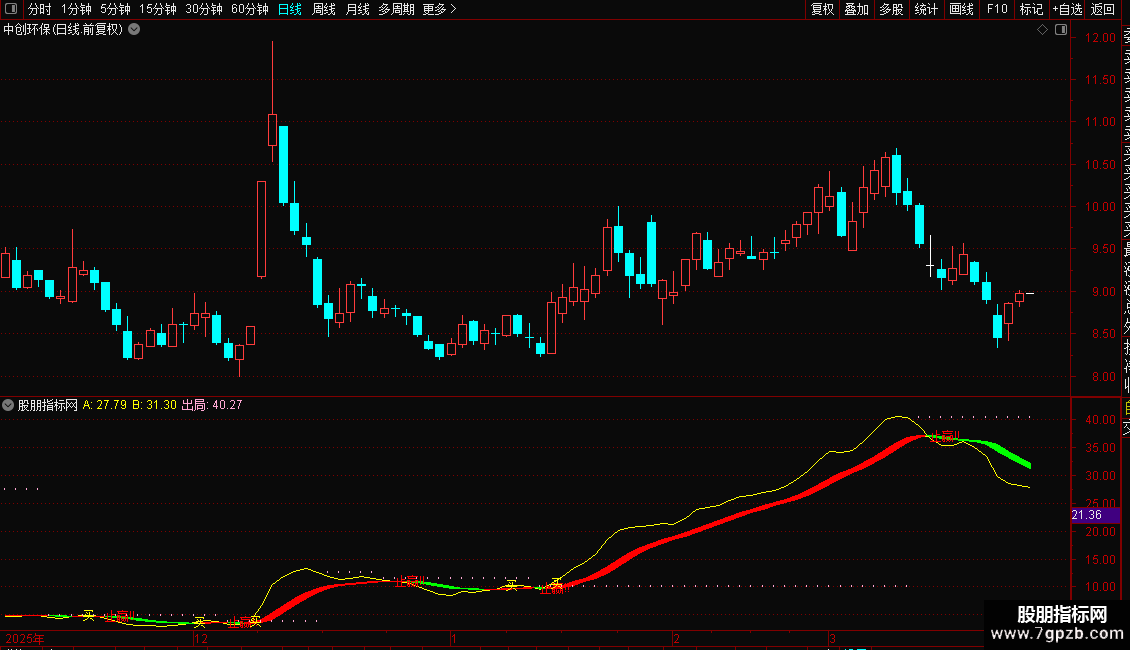Click the 2025年 date marker on timeline

(25, 638)
